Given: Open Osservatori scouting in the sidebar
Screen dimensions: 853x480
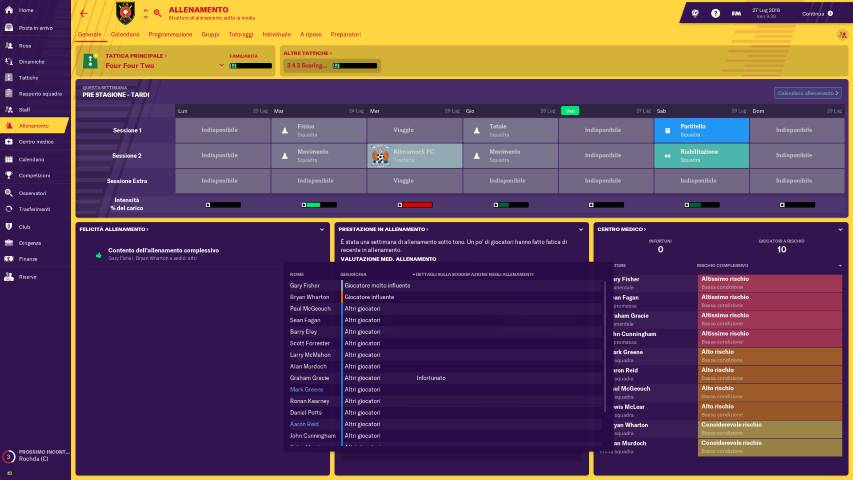Looking at the screenshot, I should [x=33, y=192].
